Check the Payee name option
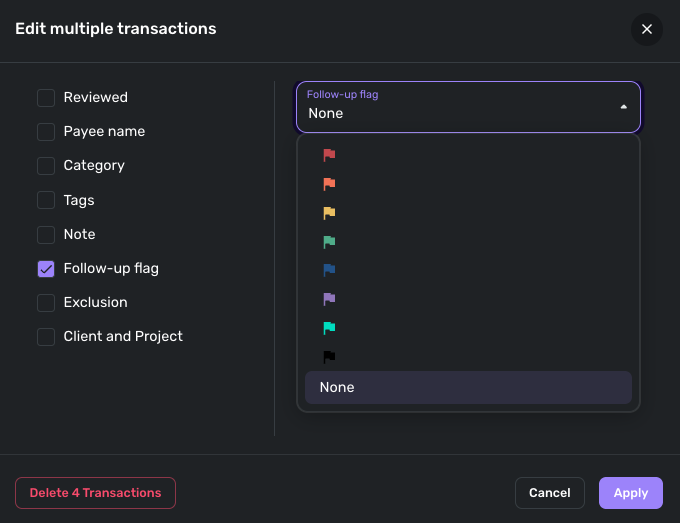The image size is (680, 523). pos(46,132)
